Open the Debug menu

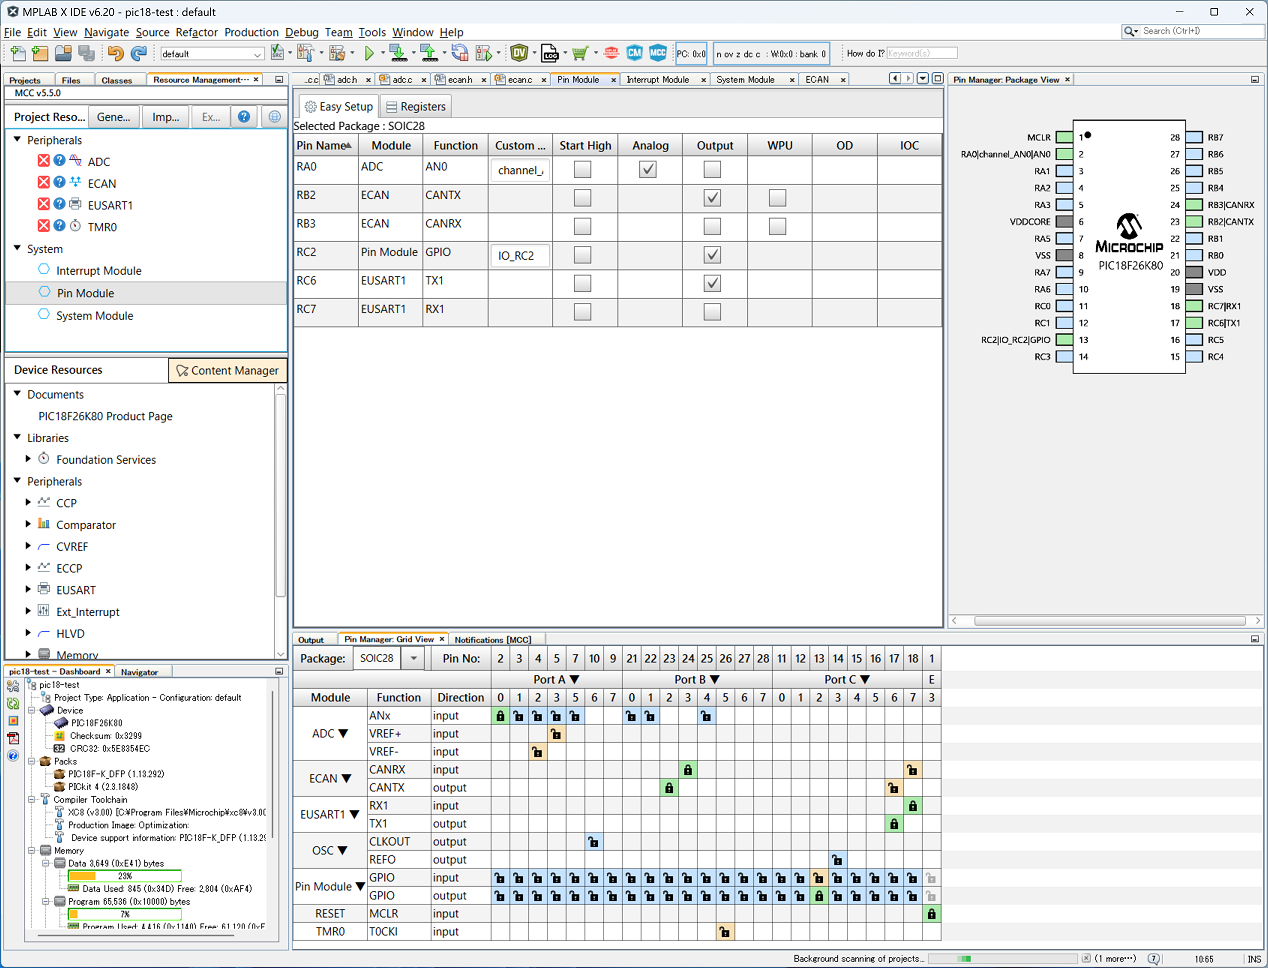click(x=301, y=32)
